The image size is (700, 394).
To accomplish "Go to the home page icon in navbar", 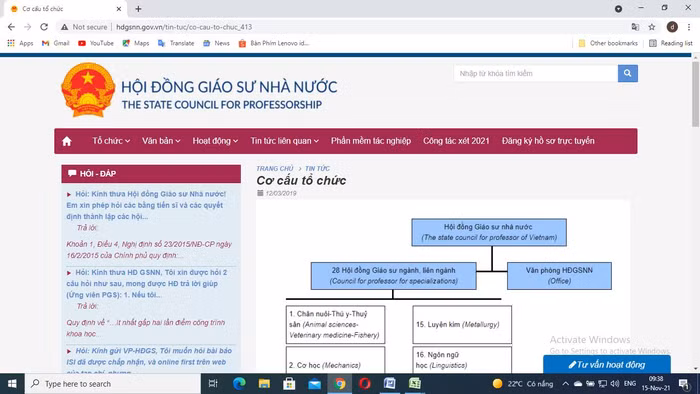I will [67, 141].
